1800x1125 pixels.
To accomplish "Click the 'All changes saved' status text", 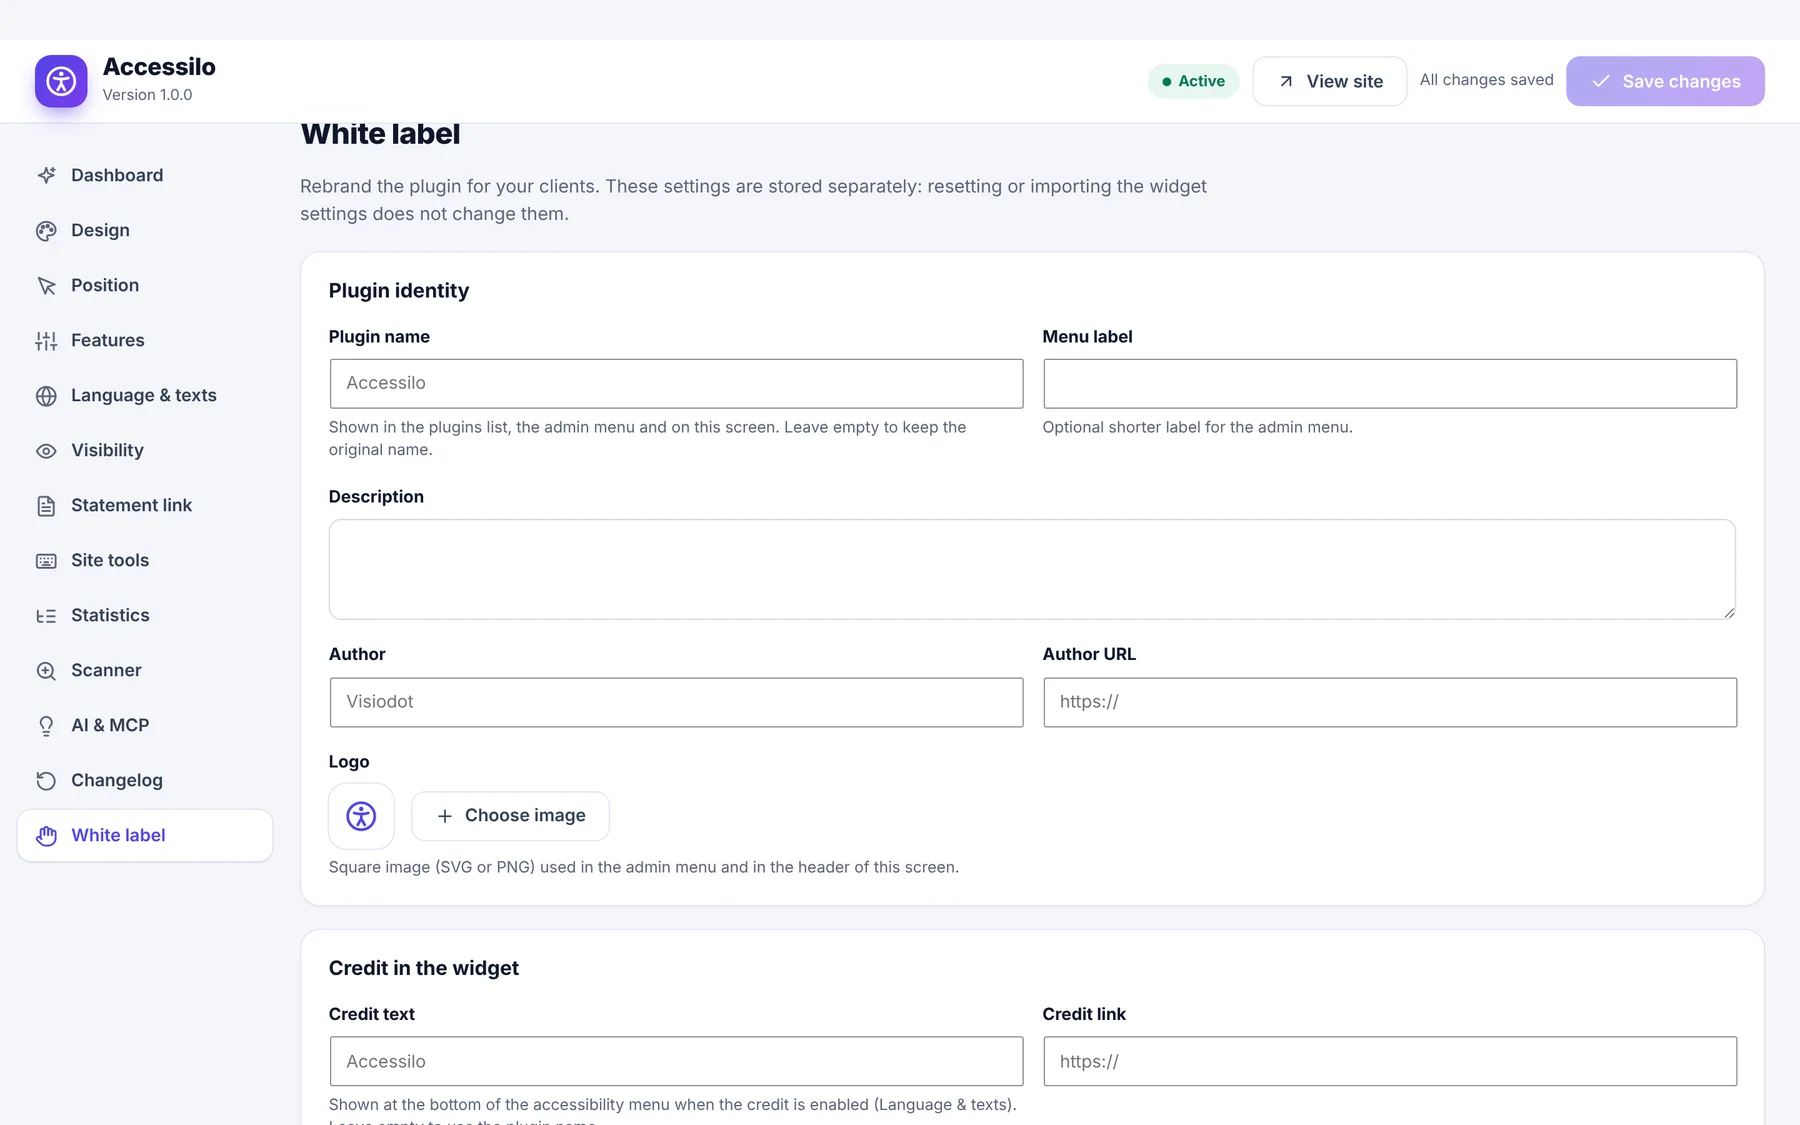I will tap(1486, 80).
